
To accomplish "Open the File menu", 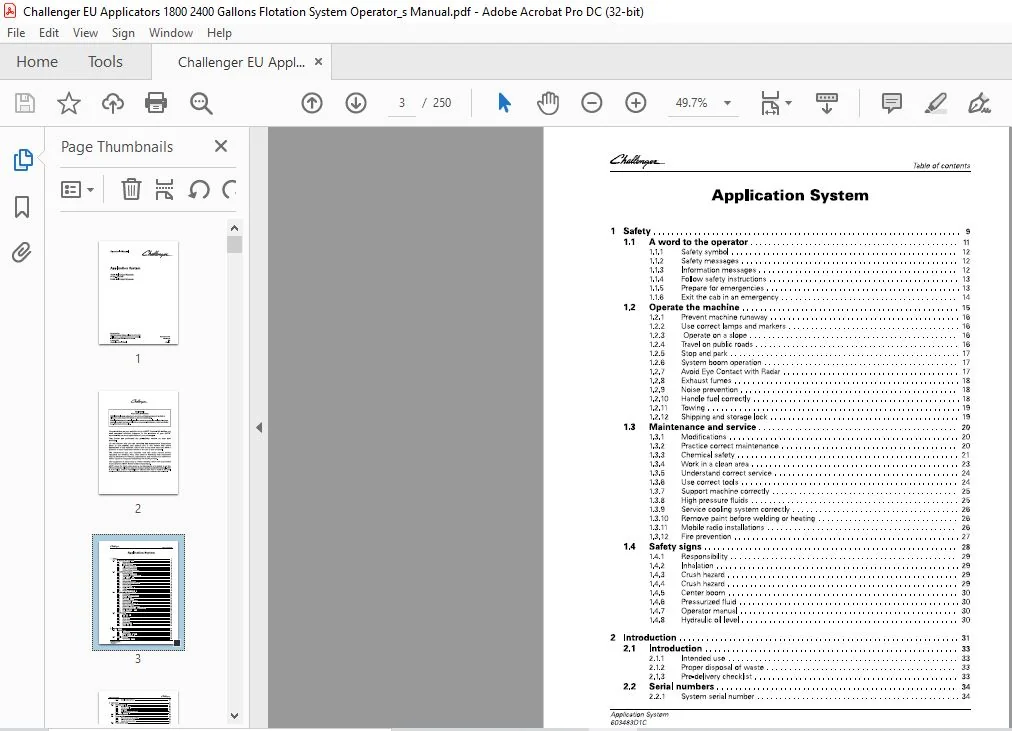I will point(16,33).
